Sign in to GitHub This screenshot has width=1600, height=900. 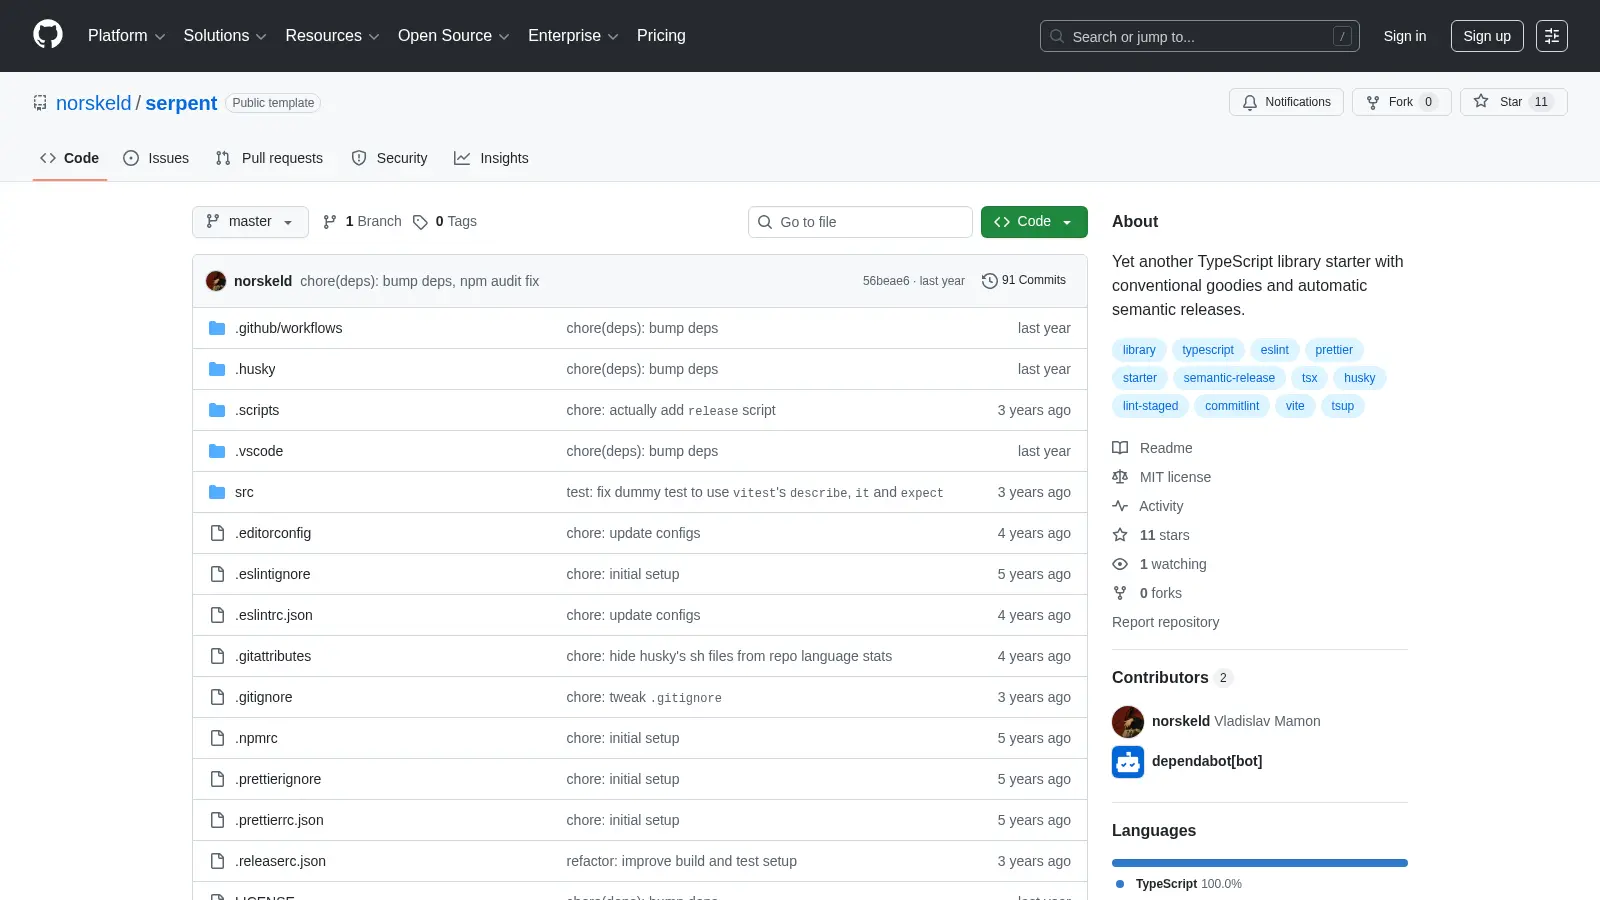[1404, 36]
